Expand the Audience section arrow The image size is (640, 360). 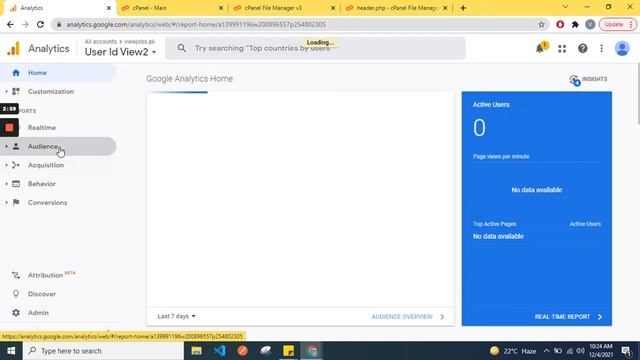click(7, 146)
